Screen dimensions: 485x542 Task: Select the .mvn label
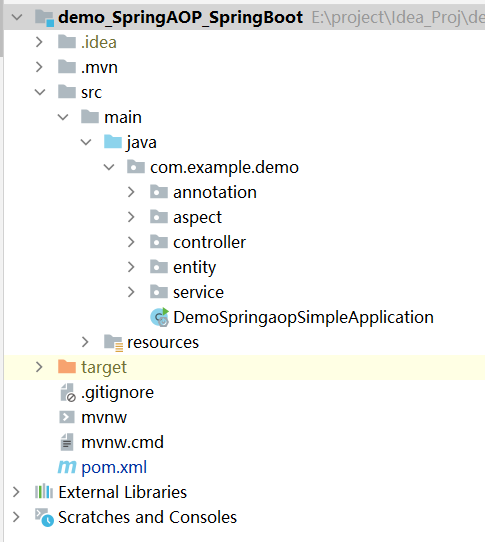click(x=99, y=67)
